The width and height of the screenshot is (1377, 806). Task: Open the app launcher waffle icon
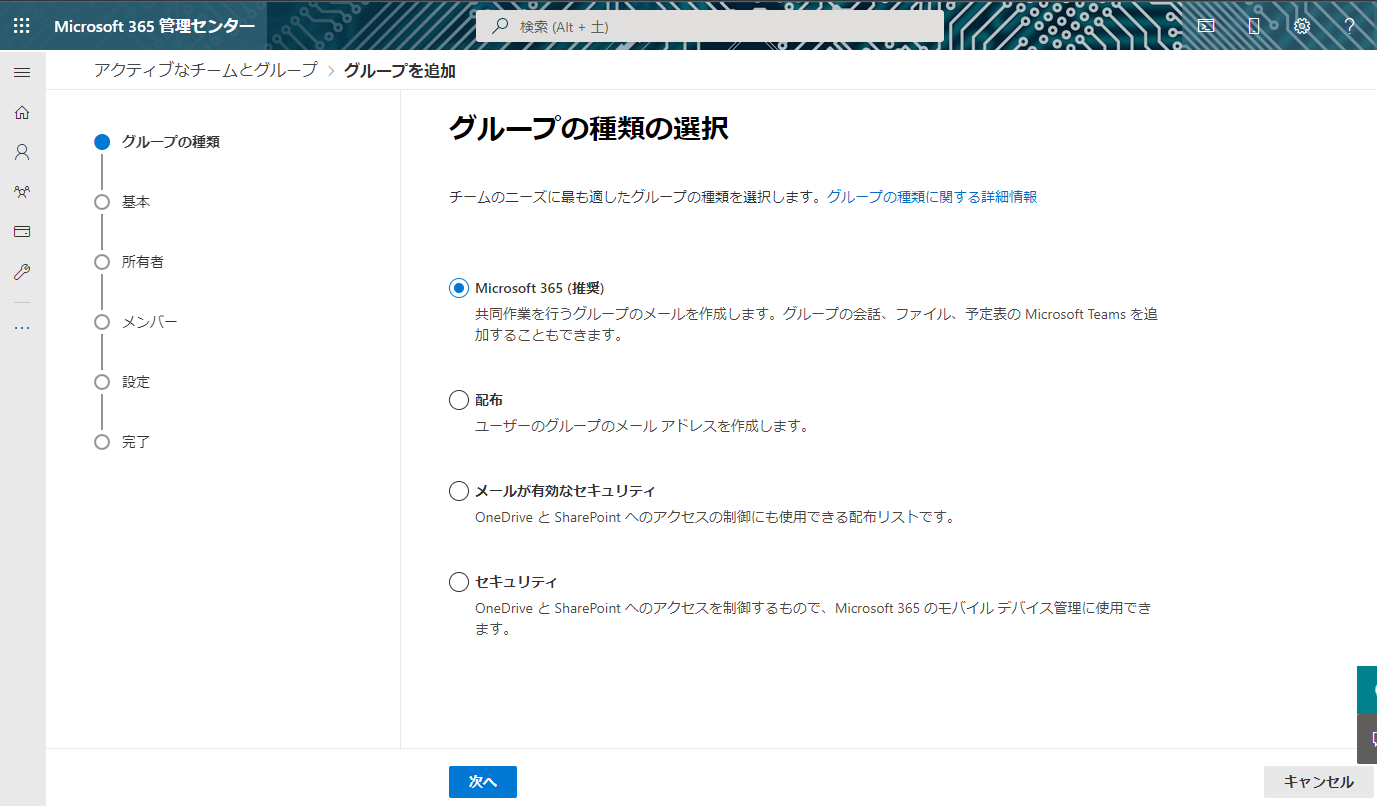22,26
